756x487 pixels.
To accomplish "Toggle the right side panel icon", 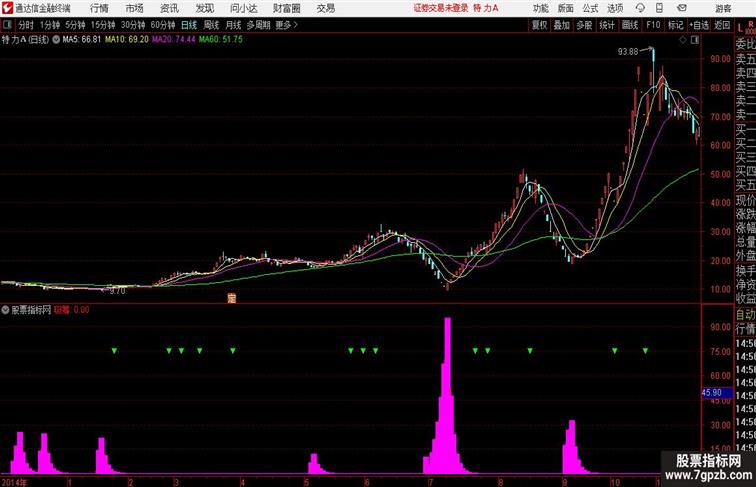I will (695, 40).
